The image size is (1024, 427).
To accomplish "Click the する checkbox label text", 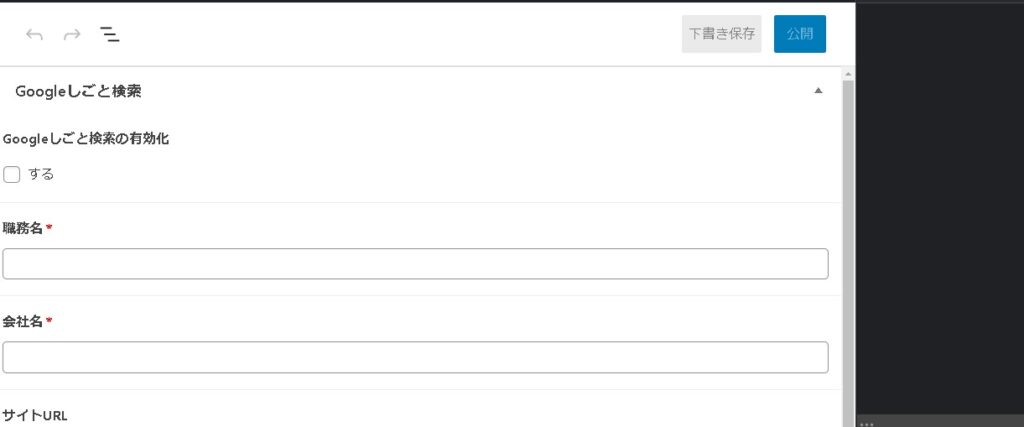I will click(41, 174).
